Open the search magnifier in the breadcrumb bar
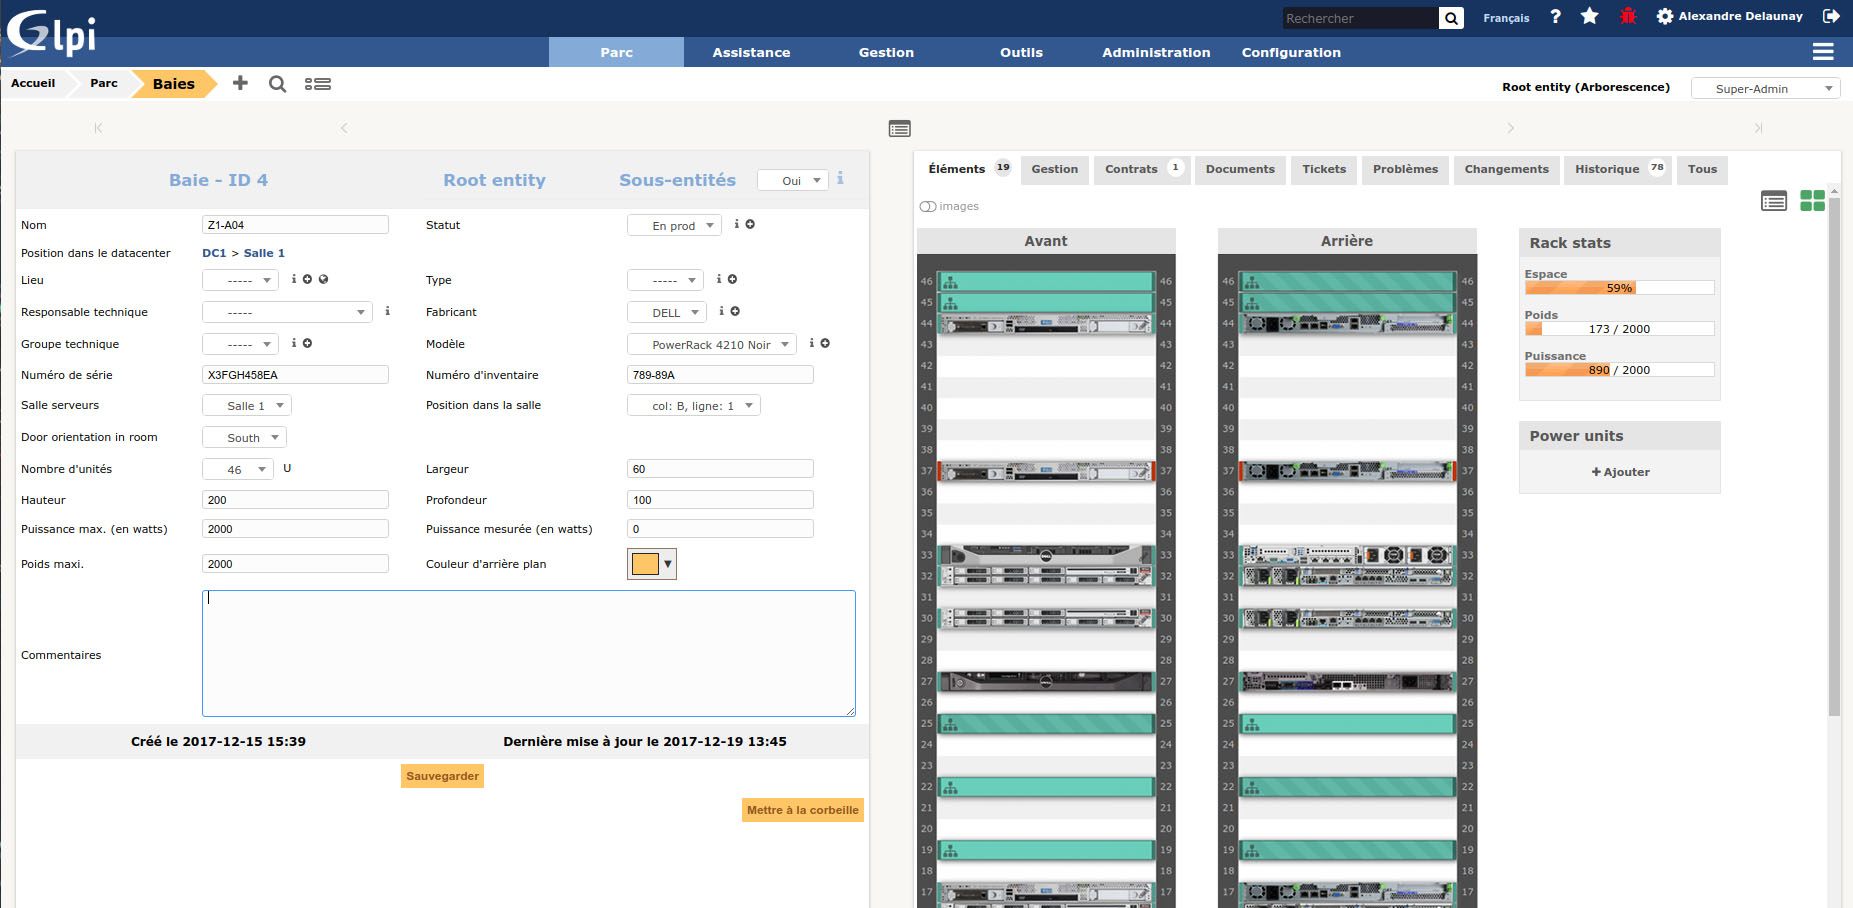The height and width of the screenshot is (908, 1853). click(278, 84)
